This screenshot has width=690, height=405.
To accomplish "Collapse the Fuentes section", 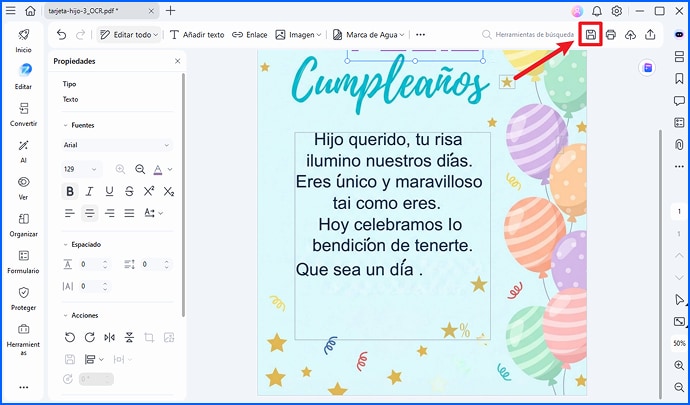I will (66, 125).
